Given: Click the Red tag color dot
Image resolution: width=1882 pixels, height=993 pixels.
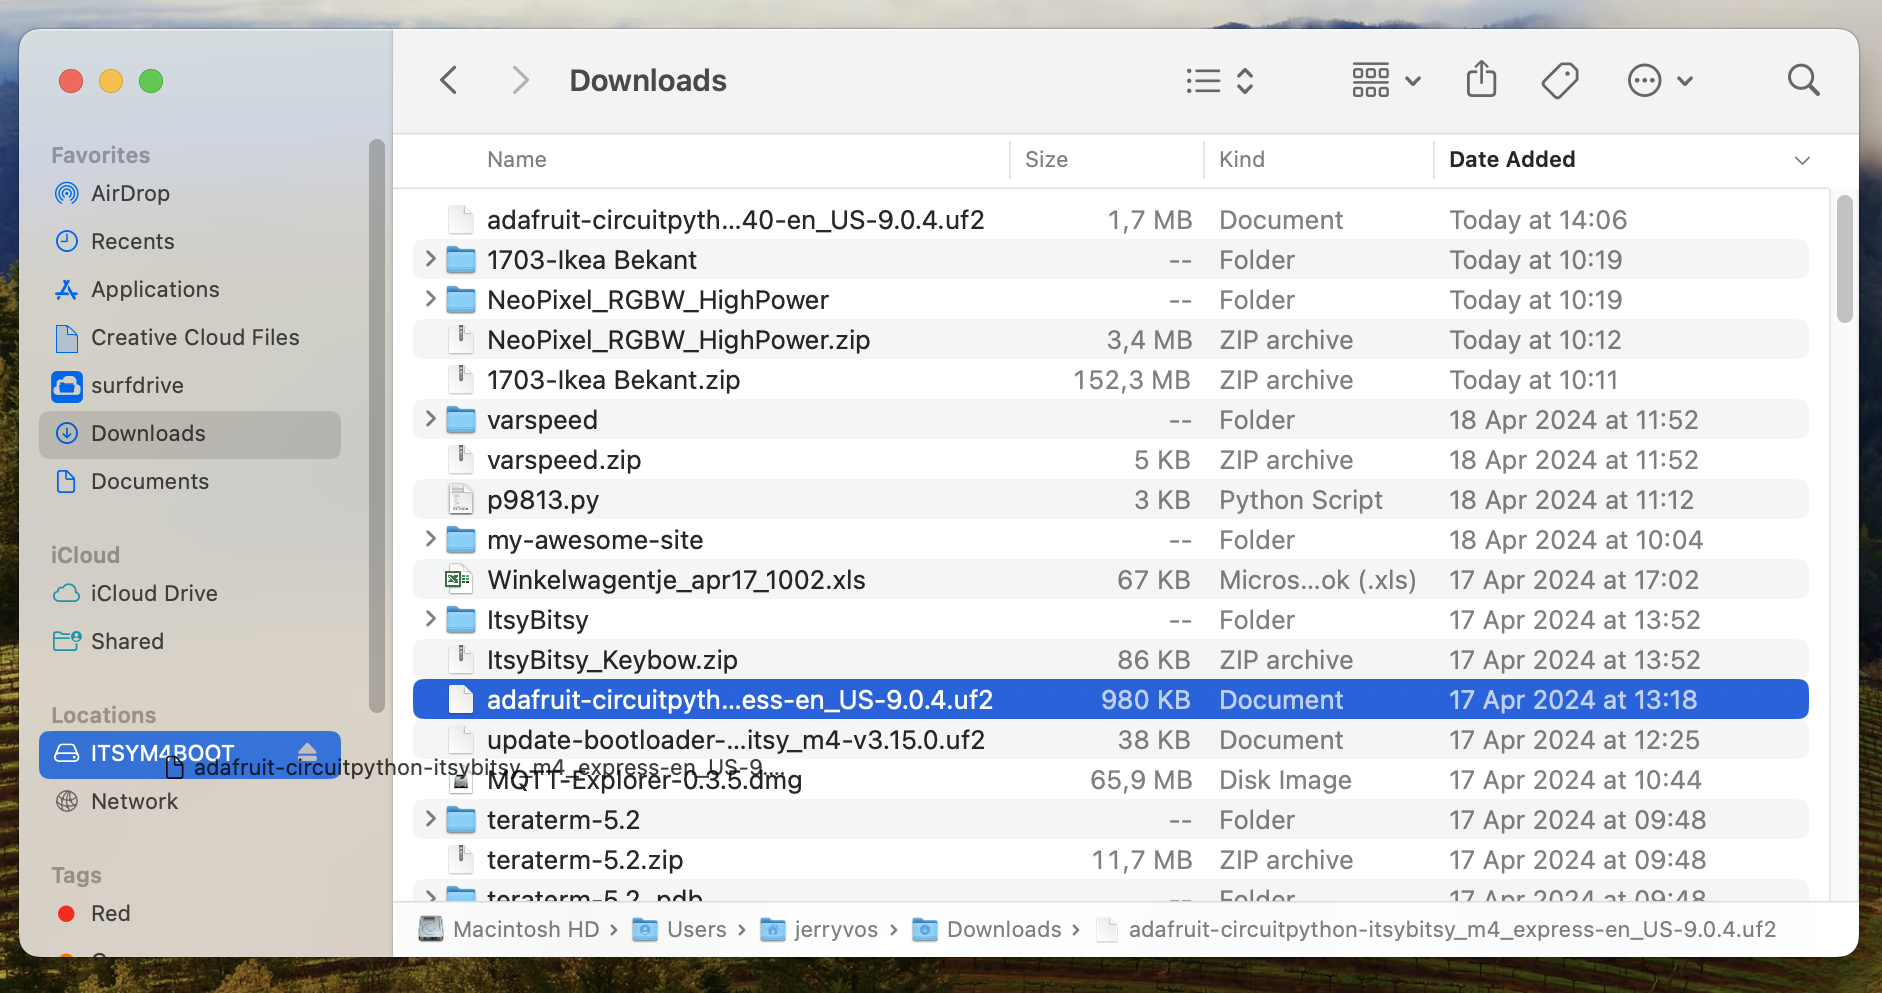Looking at the screenshot, I should click(x=67, y=913).
